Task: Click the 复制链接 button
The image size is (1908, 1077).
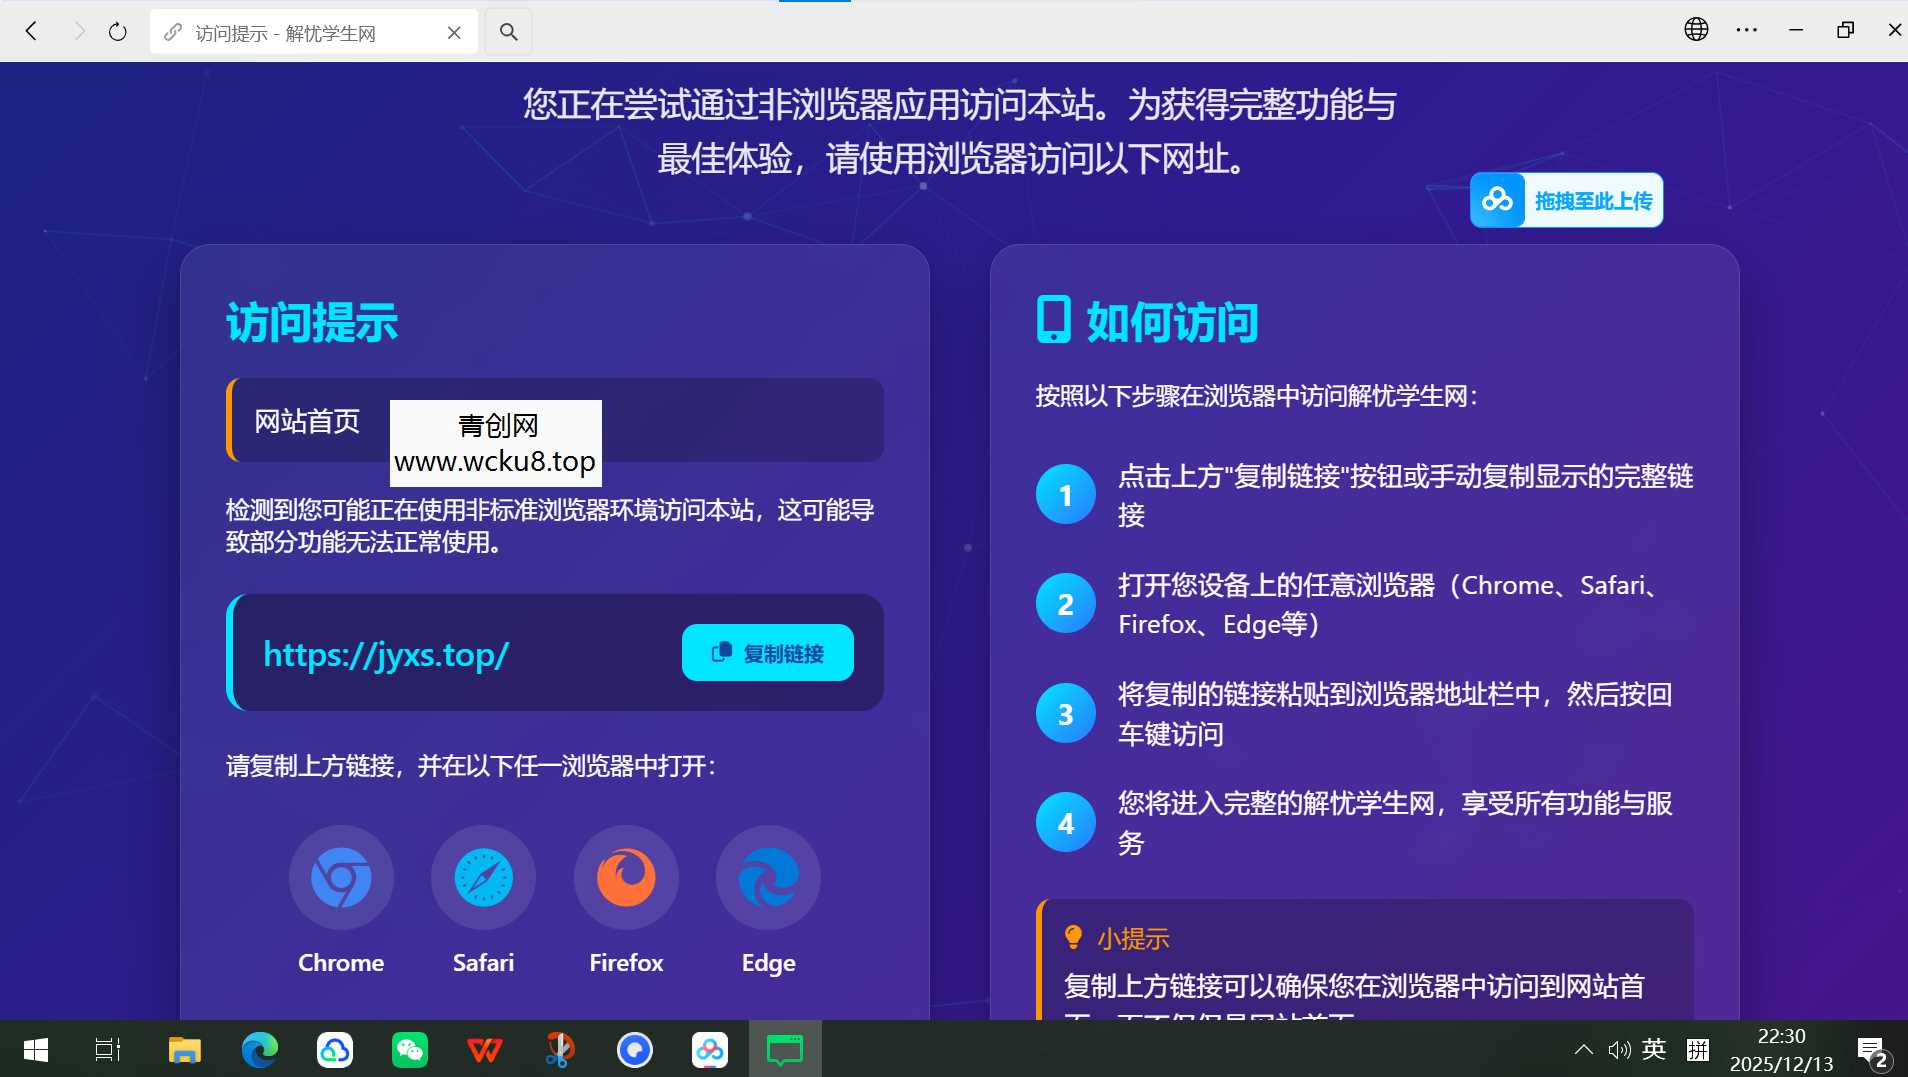Action: point(766,652)
